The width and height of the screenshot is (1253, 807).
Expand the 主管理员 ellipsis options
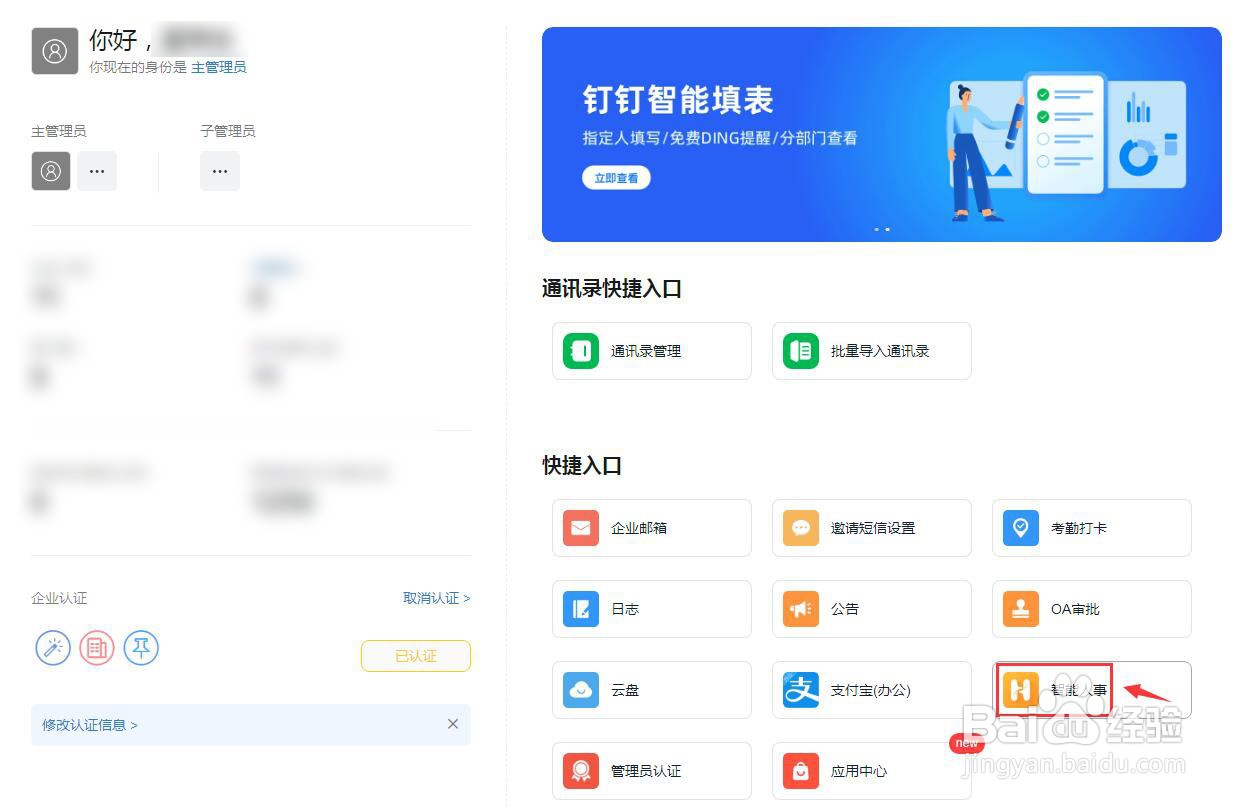pyautogui.click(x=97, y=171)
